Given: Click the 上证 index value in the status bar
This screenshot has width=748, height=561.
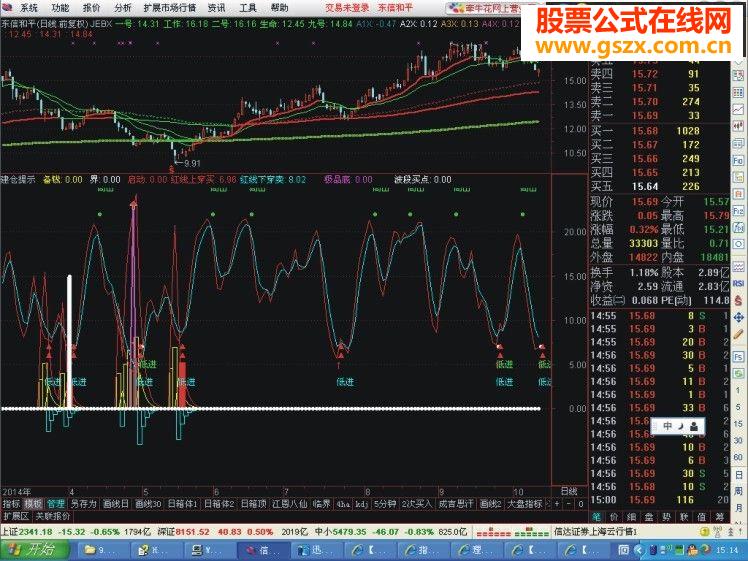Looking at the screenshot, I should pyautogui.click(x=36, y=531).
